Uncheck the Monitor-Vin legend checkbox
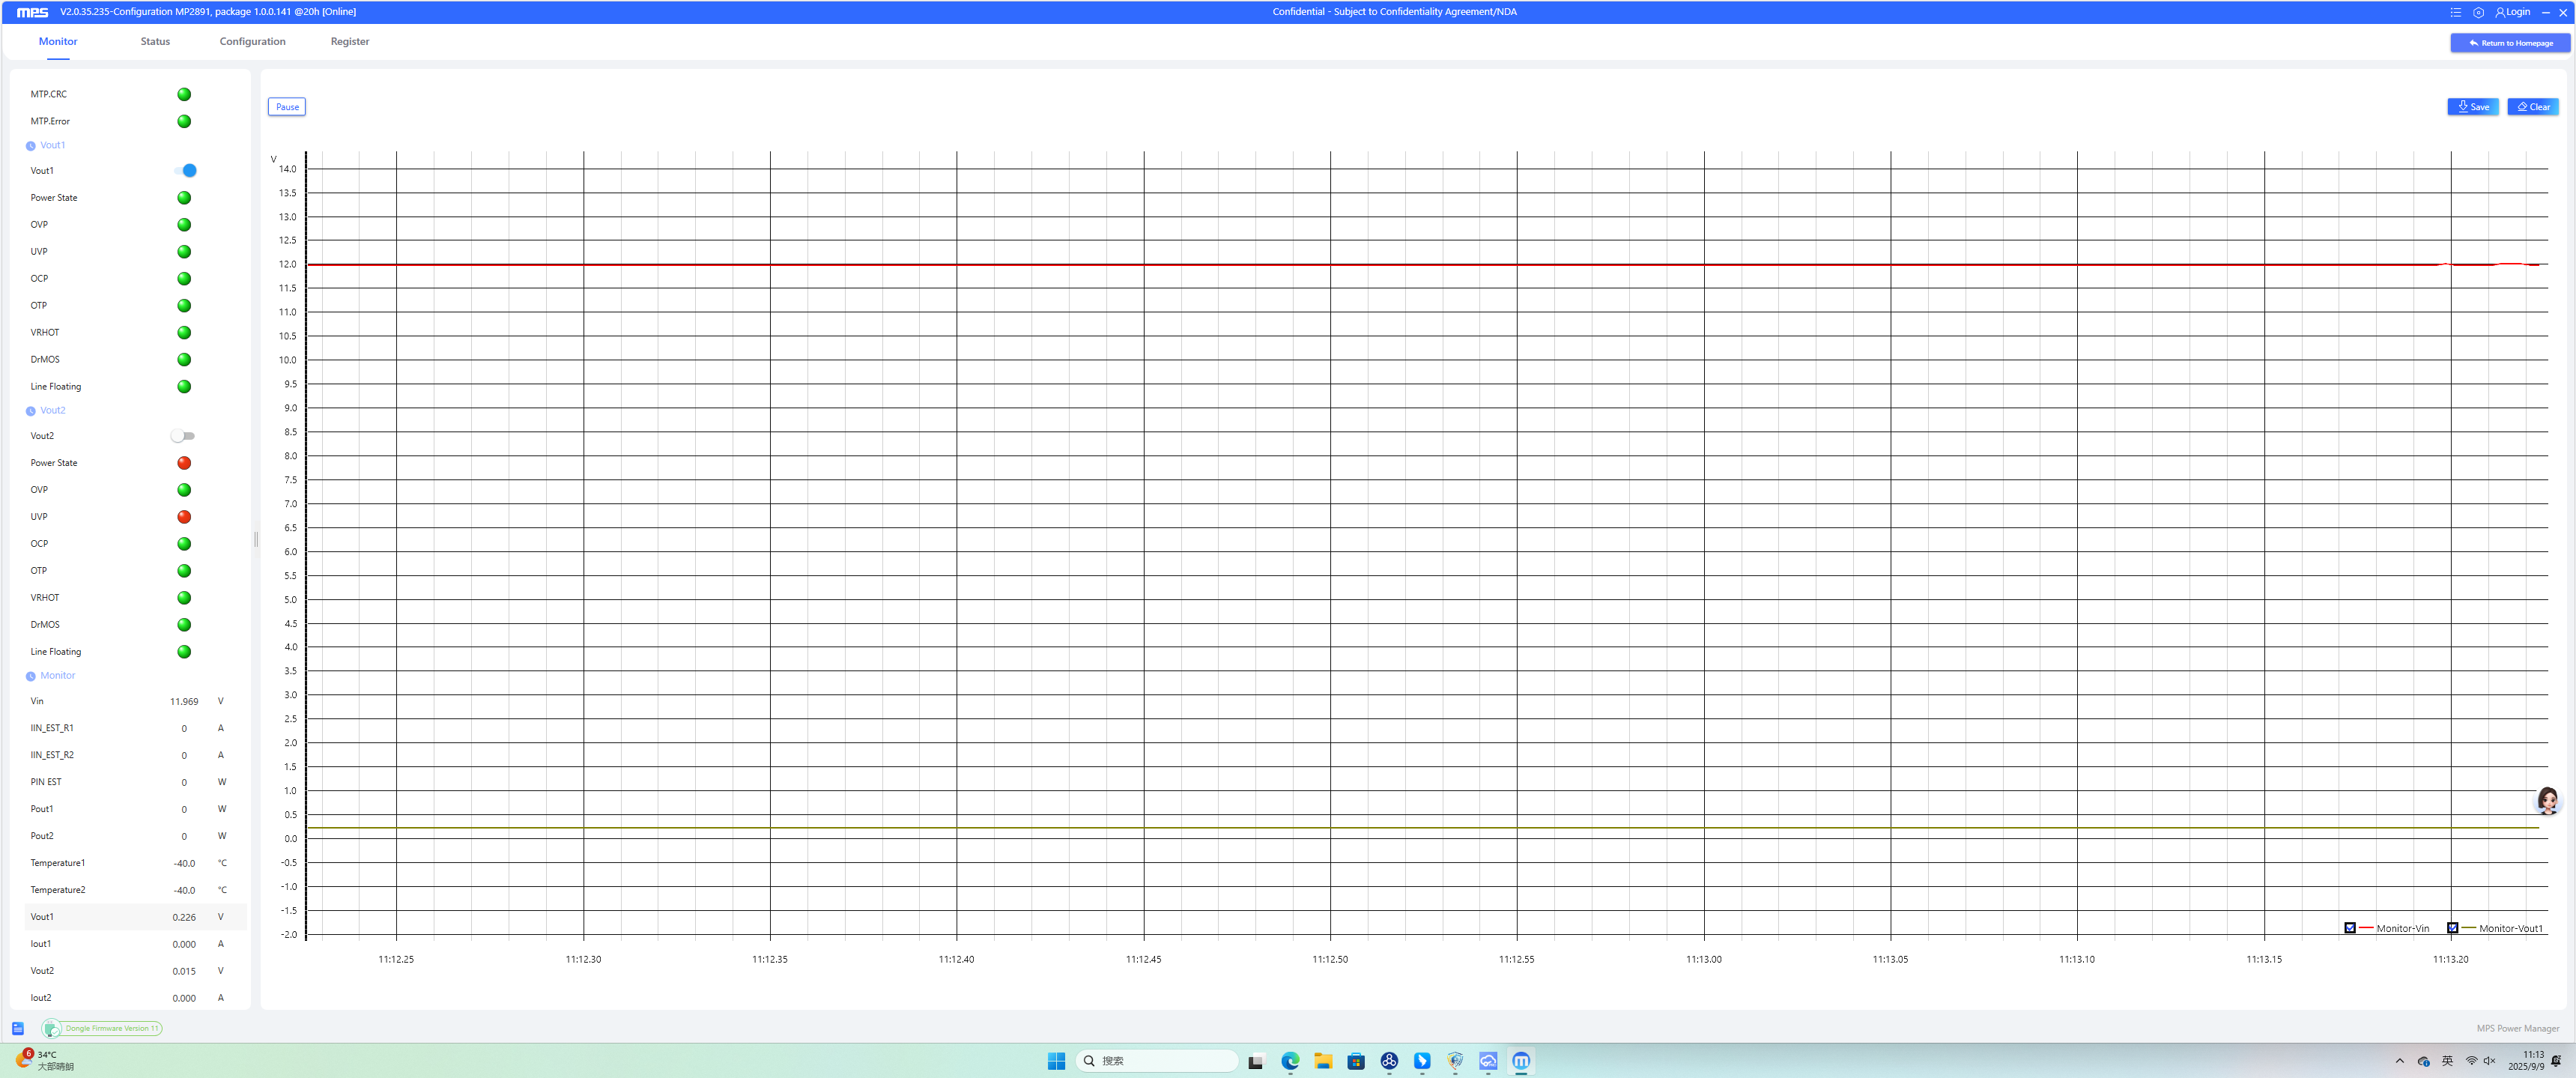The image size is (2576, 1078). point(2350,928)
